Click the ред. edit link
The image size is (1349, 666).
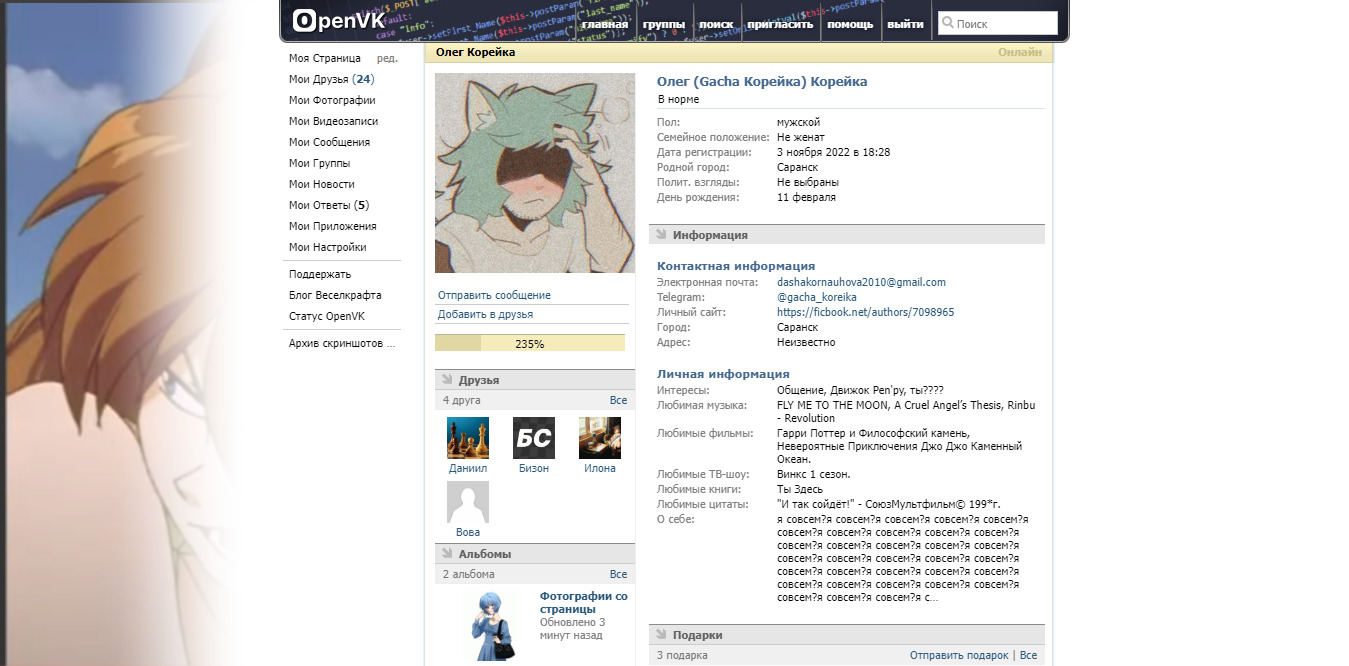387,58
